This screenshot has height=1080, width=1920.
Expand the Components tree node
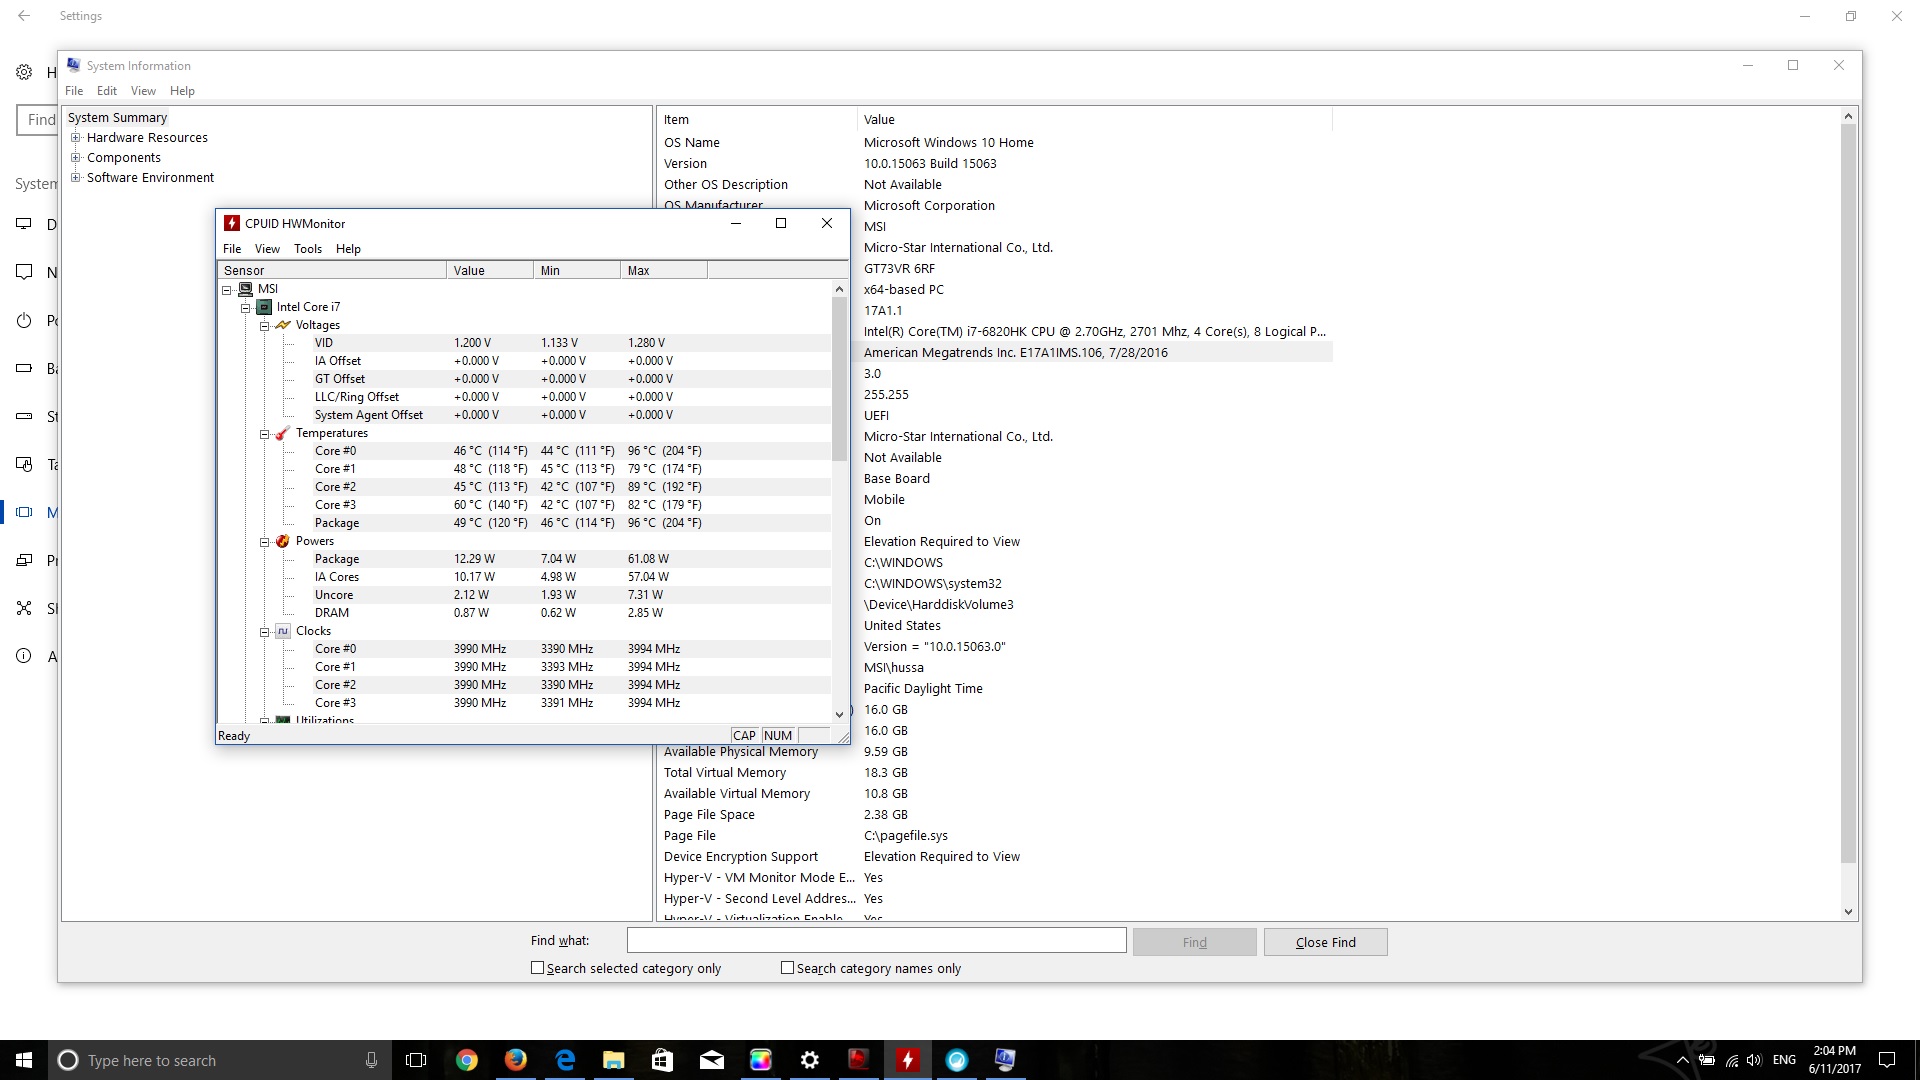[75, 158]
